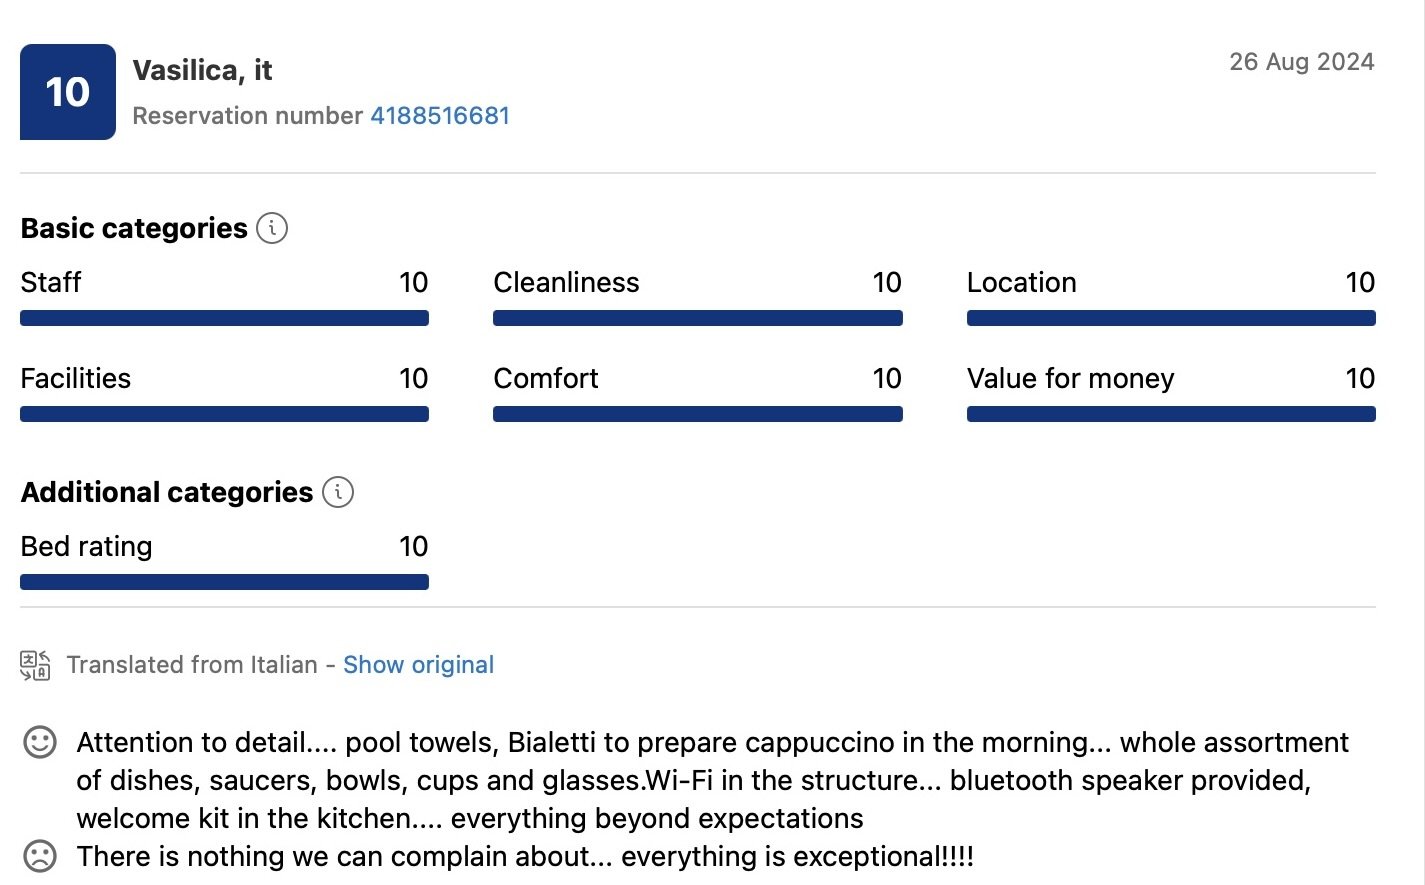Click the Basic categories info icon
The width and height of the screenshot is (1425, 885).
tap(272, 228)
